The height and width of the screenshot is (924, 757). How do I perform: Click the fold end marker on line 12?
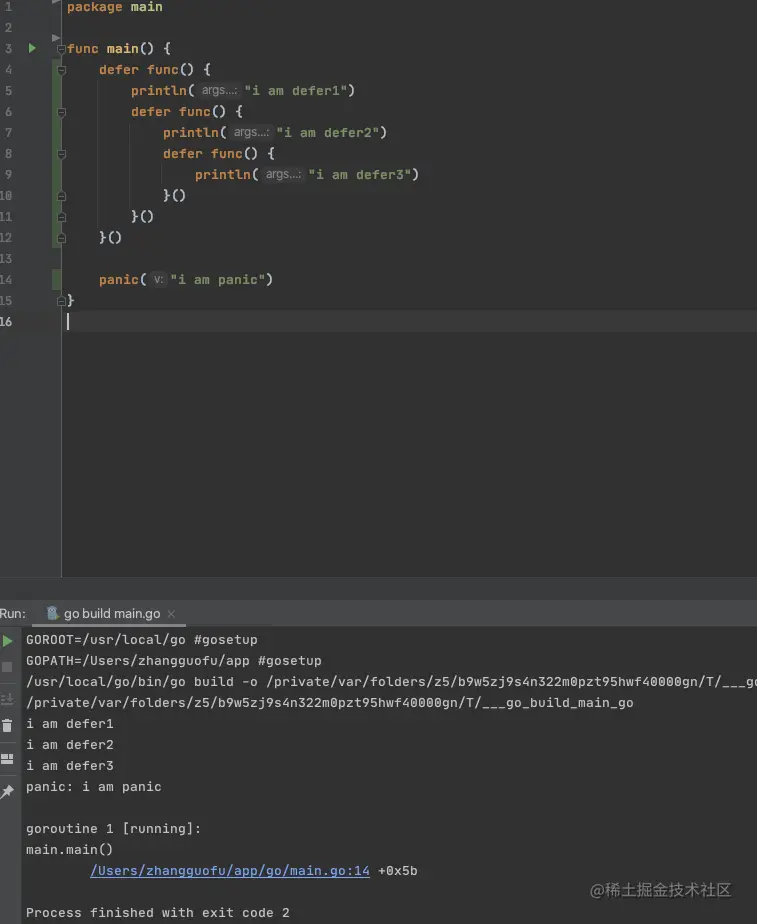pyautogui.click(x=61, y=238)
